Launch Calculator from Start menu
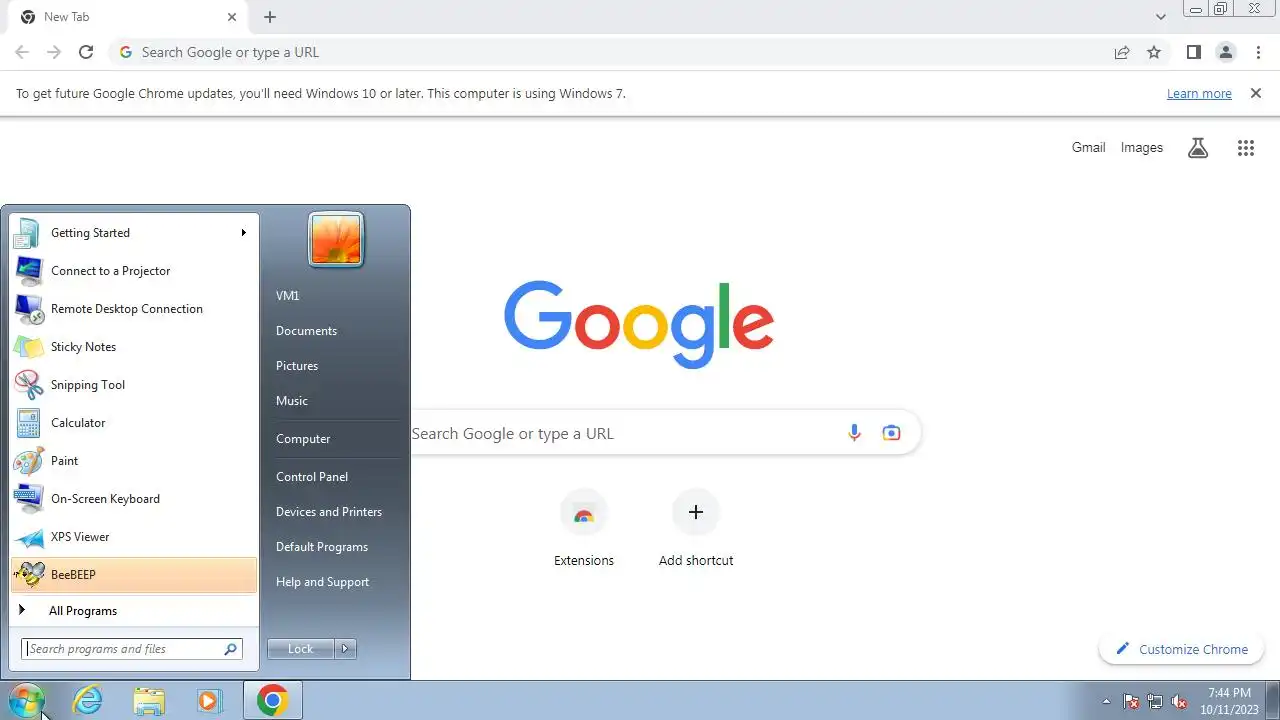Image resolution: width=1280 pixels, height=720 pixels. [134, 423]
